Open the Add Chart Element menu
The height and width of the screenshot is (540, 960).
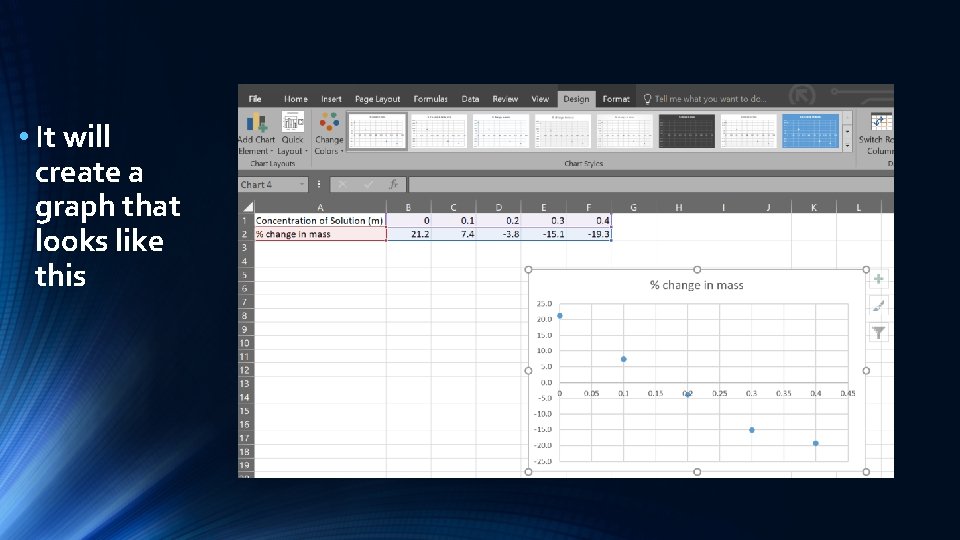tap(257, 133)
